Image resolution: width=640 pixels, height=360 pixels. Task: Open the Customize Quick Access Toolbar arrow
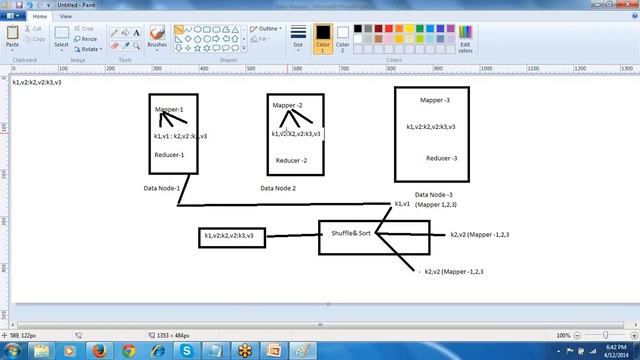(x=49, y=5)
